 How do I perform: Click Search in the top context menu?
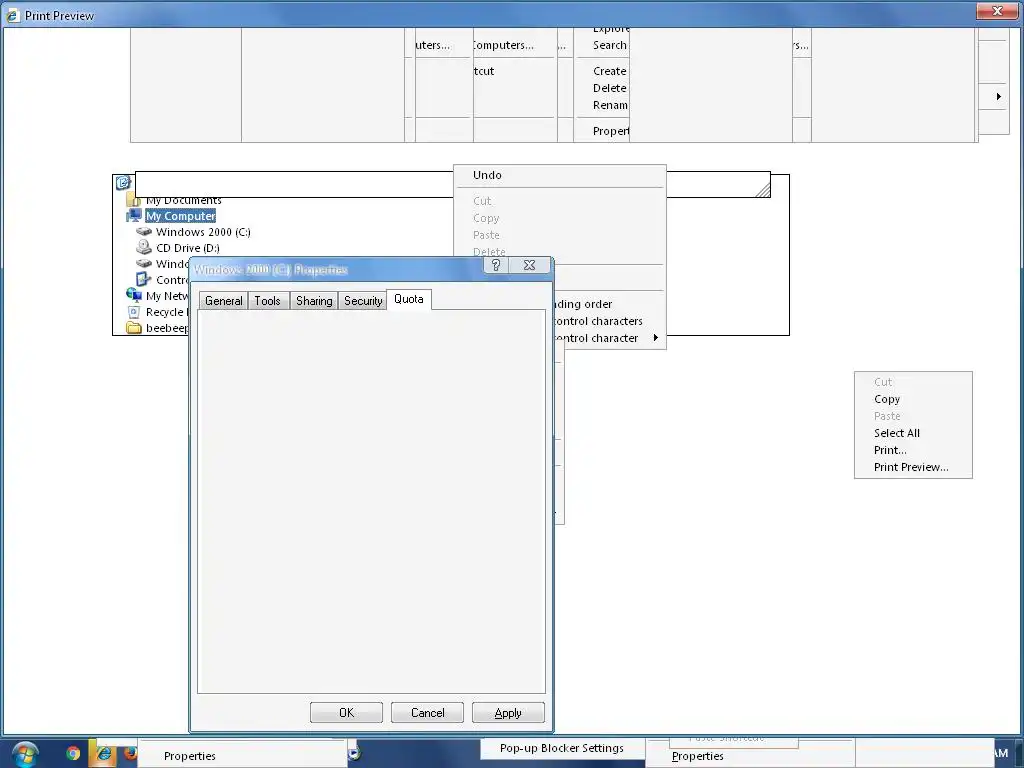click(x=609, y=45)
